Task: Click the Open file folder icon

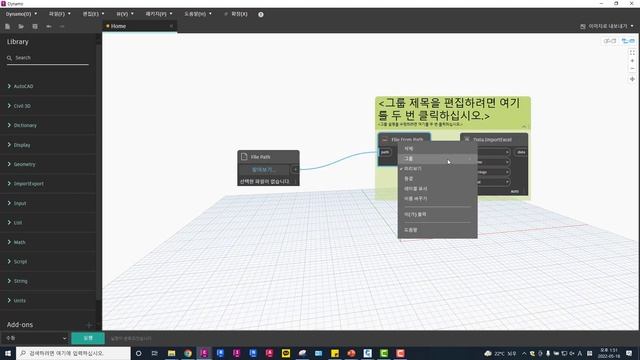Action: (21, 27)
